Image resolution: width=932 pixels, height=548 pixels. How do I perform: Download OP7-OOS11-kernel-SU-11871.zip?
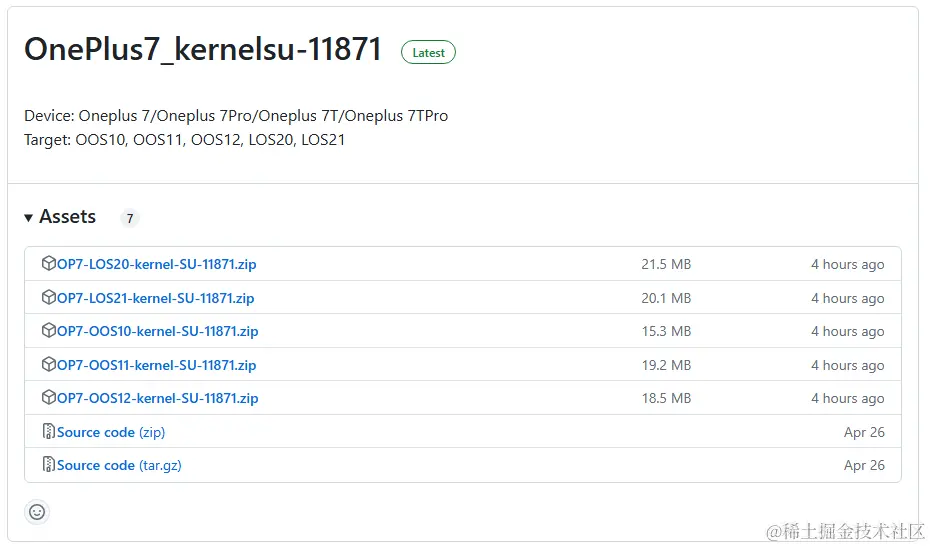tap(157, 365)
